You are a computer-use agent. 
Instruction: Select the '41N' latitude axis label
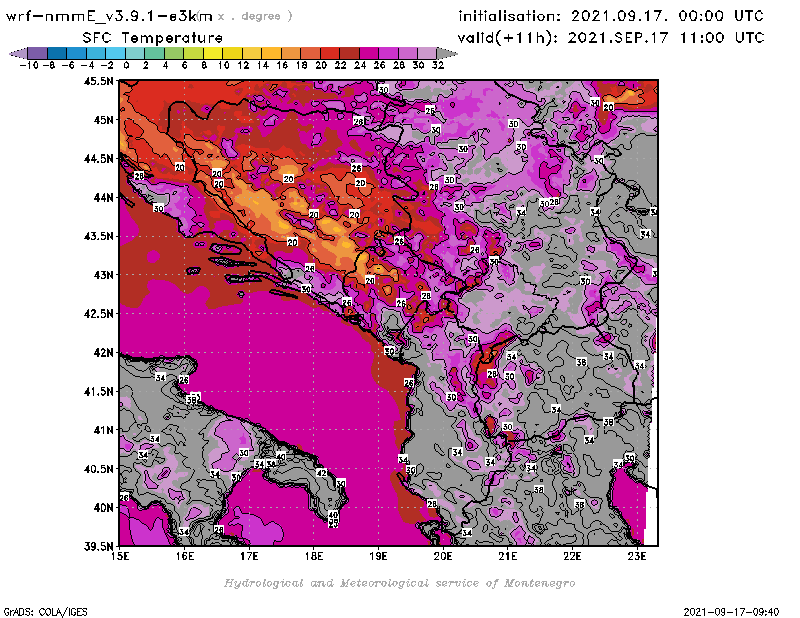[103, 430]
